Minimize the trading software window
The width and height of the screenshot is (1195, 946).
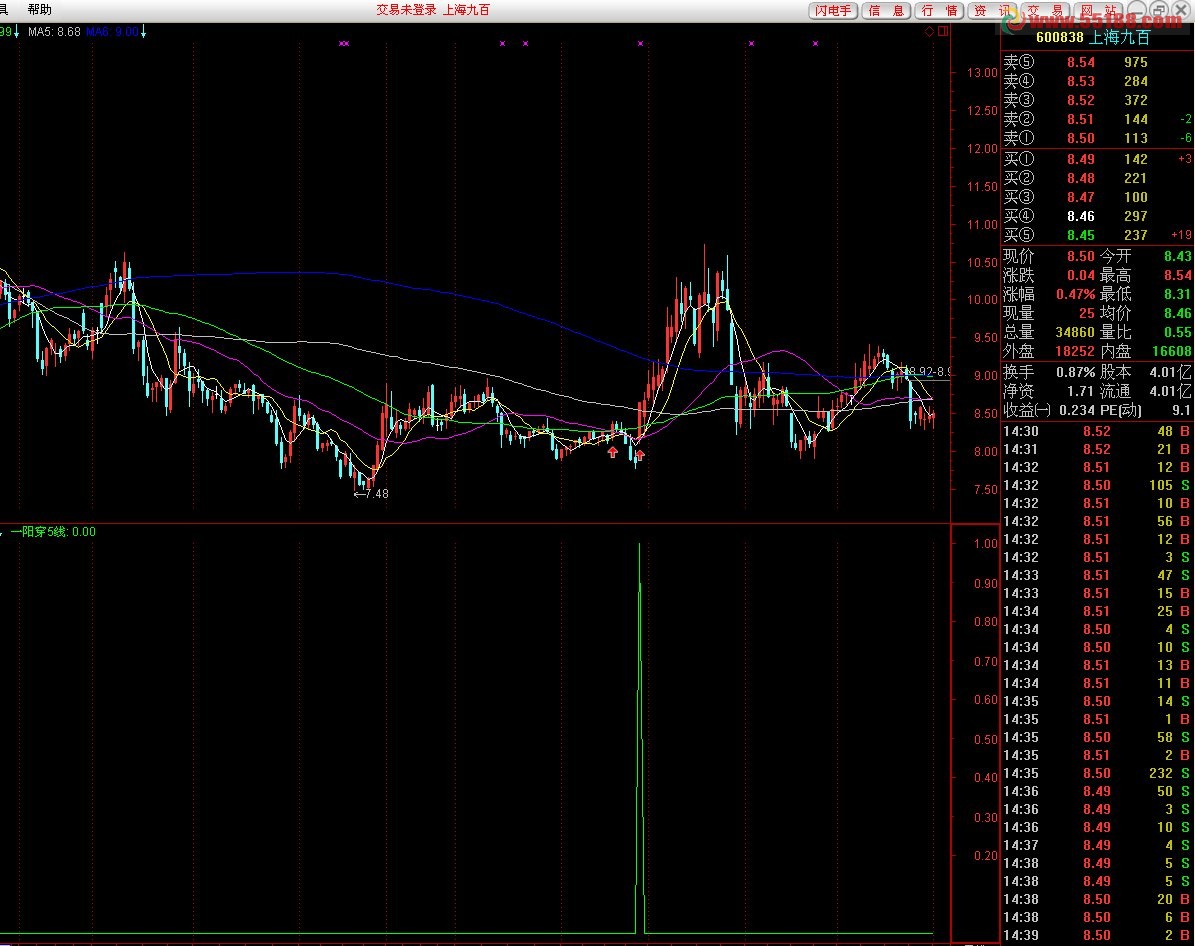pyautogui.click(x=1139, y=10)
